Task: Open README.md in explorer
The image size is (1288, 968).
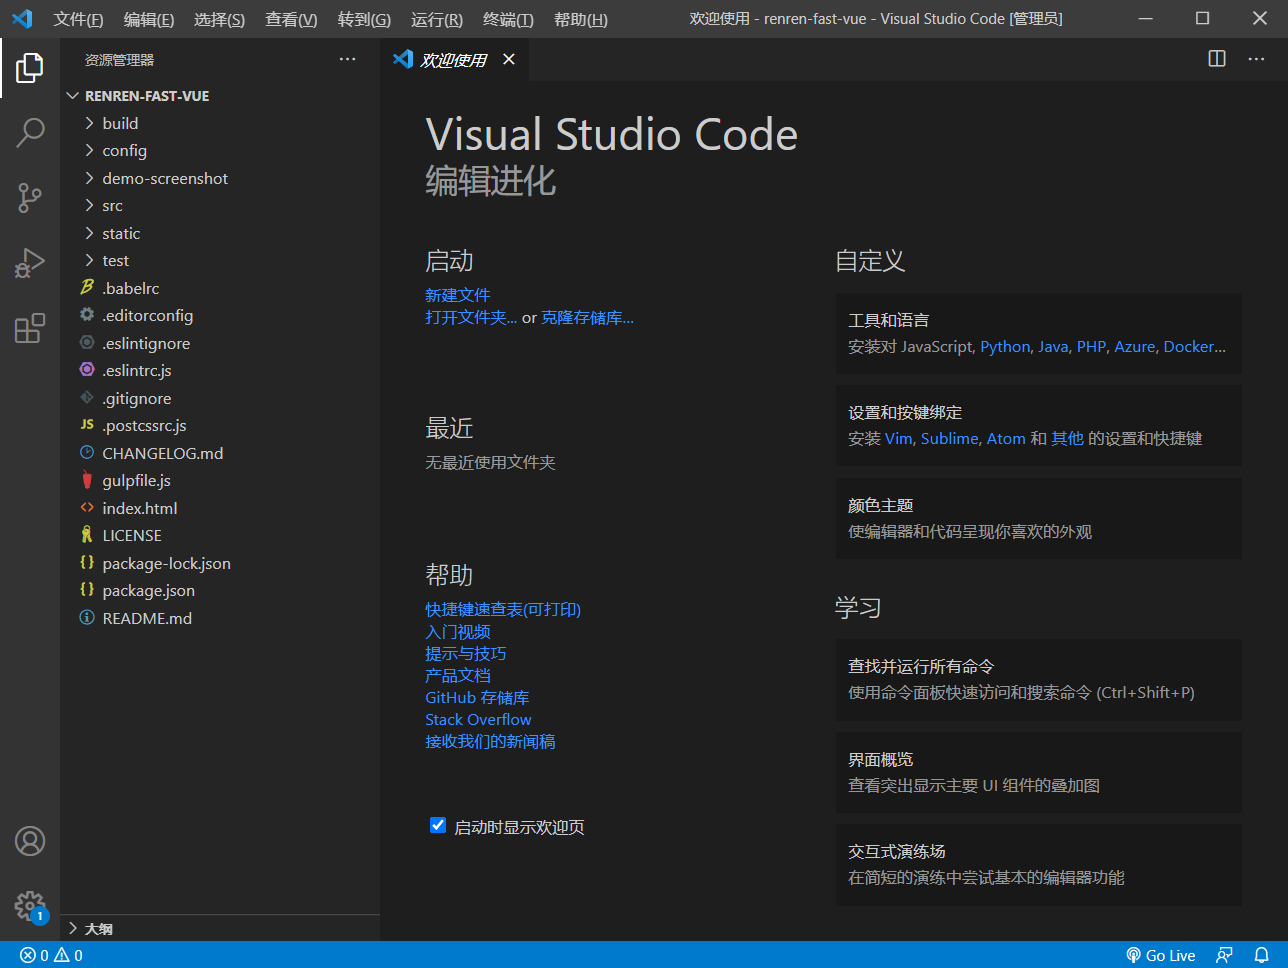Action: [x=220, y=618]
